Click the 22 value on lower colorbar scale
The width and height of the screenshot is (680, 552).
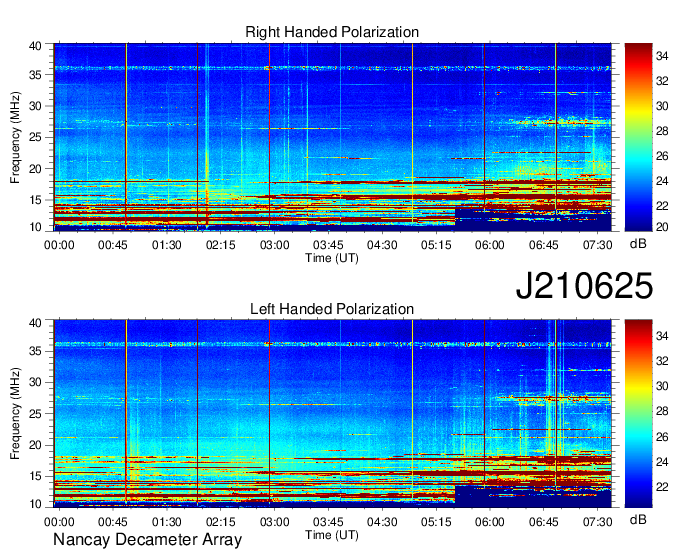[x=661, y=487]
